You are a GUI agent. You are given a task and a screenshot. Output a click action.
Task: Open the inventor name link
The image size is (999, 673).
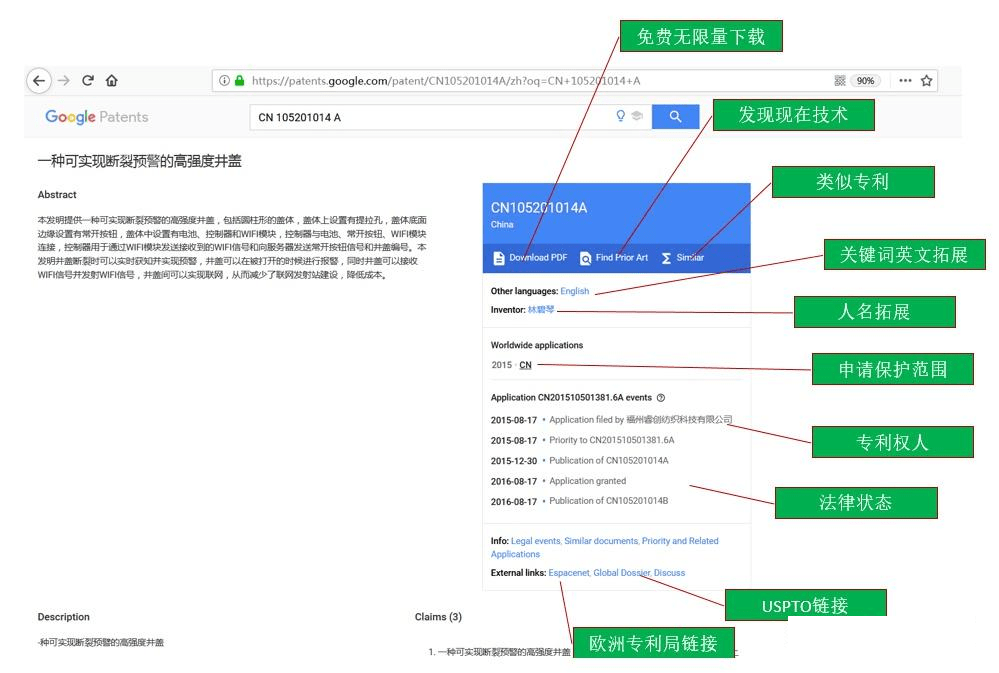(x=541, y=310)
